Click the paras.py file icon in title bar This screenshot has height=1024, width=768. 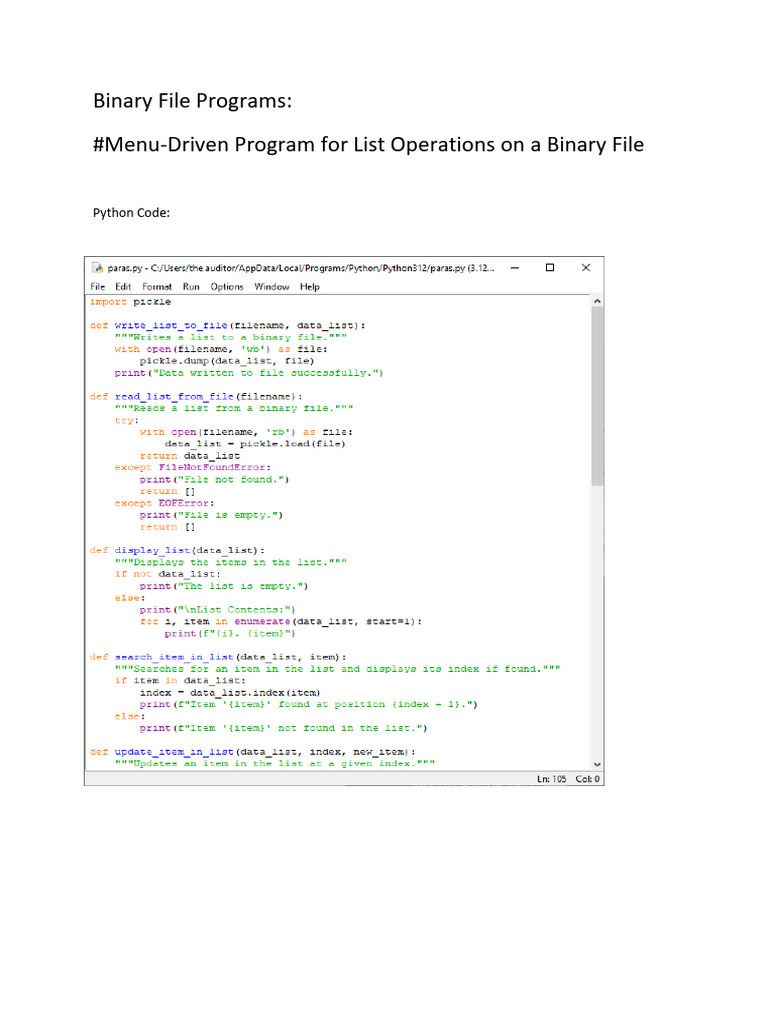[x=97, y=268]
